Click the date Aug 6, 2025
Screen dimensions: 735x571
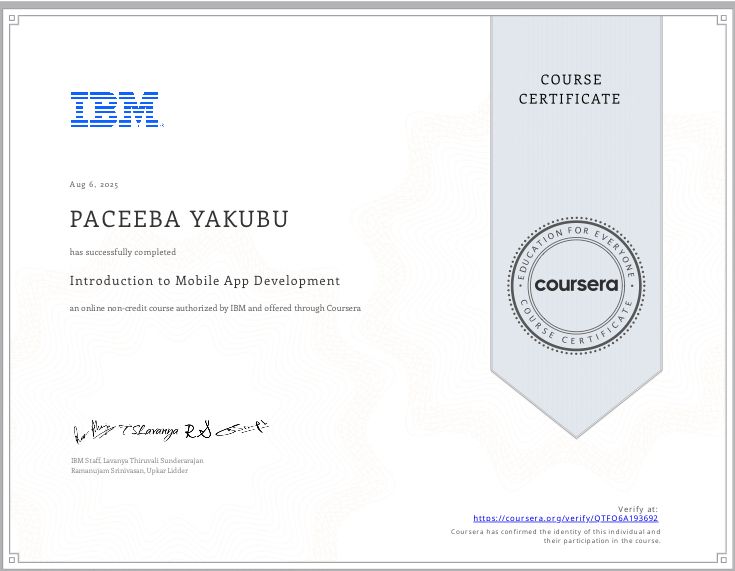click(94, 184)
